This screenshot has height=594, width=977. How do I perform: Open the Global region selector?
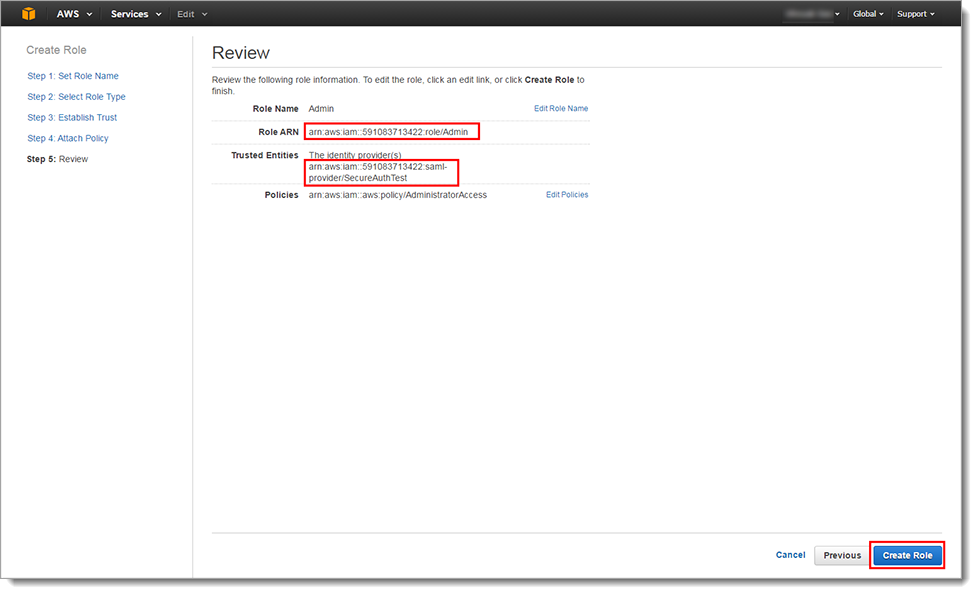pos(868,14)
